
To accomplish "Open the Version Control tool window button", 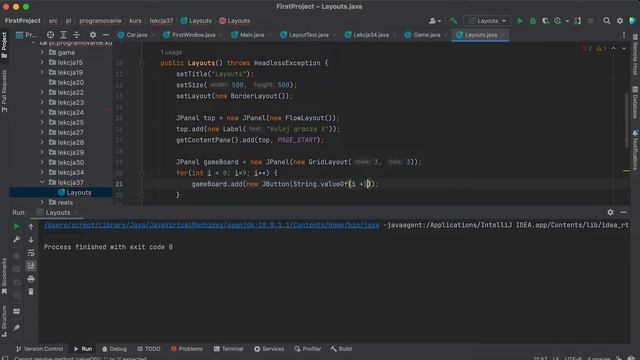I will [40, 349].
